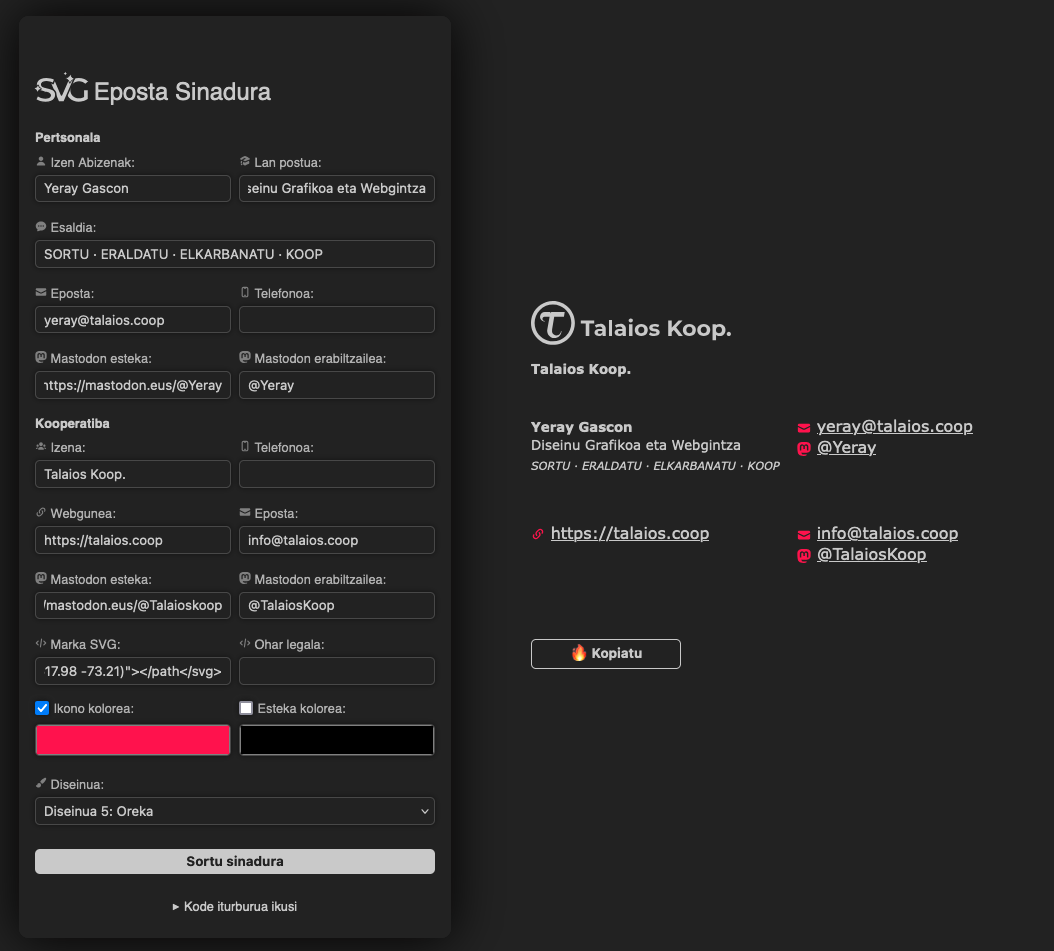Open the black link color swatch

[x=337, y=740]
